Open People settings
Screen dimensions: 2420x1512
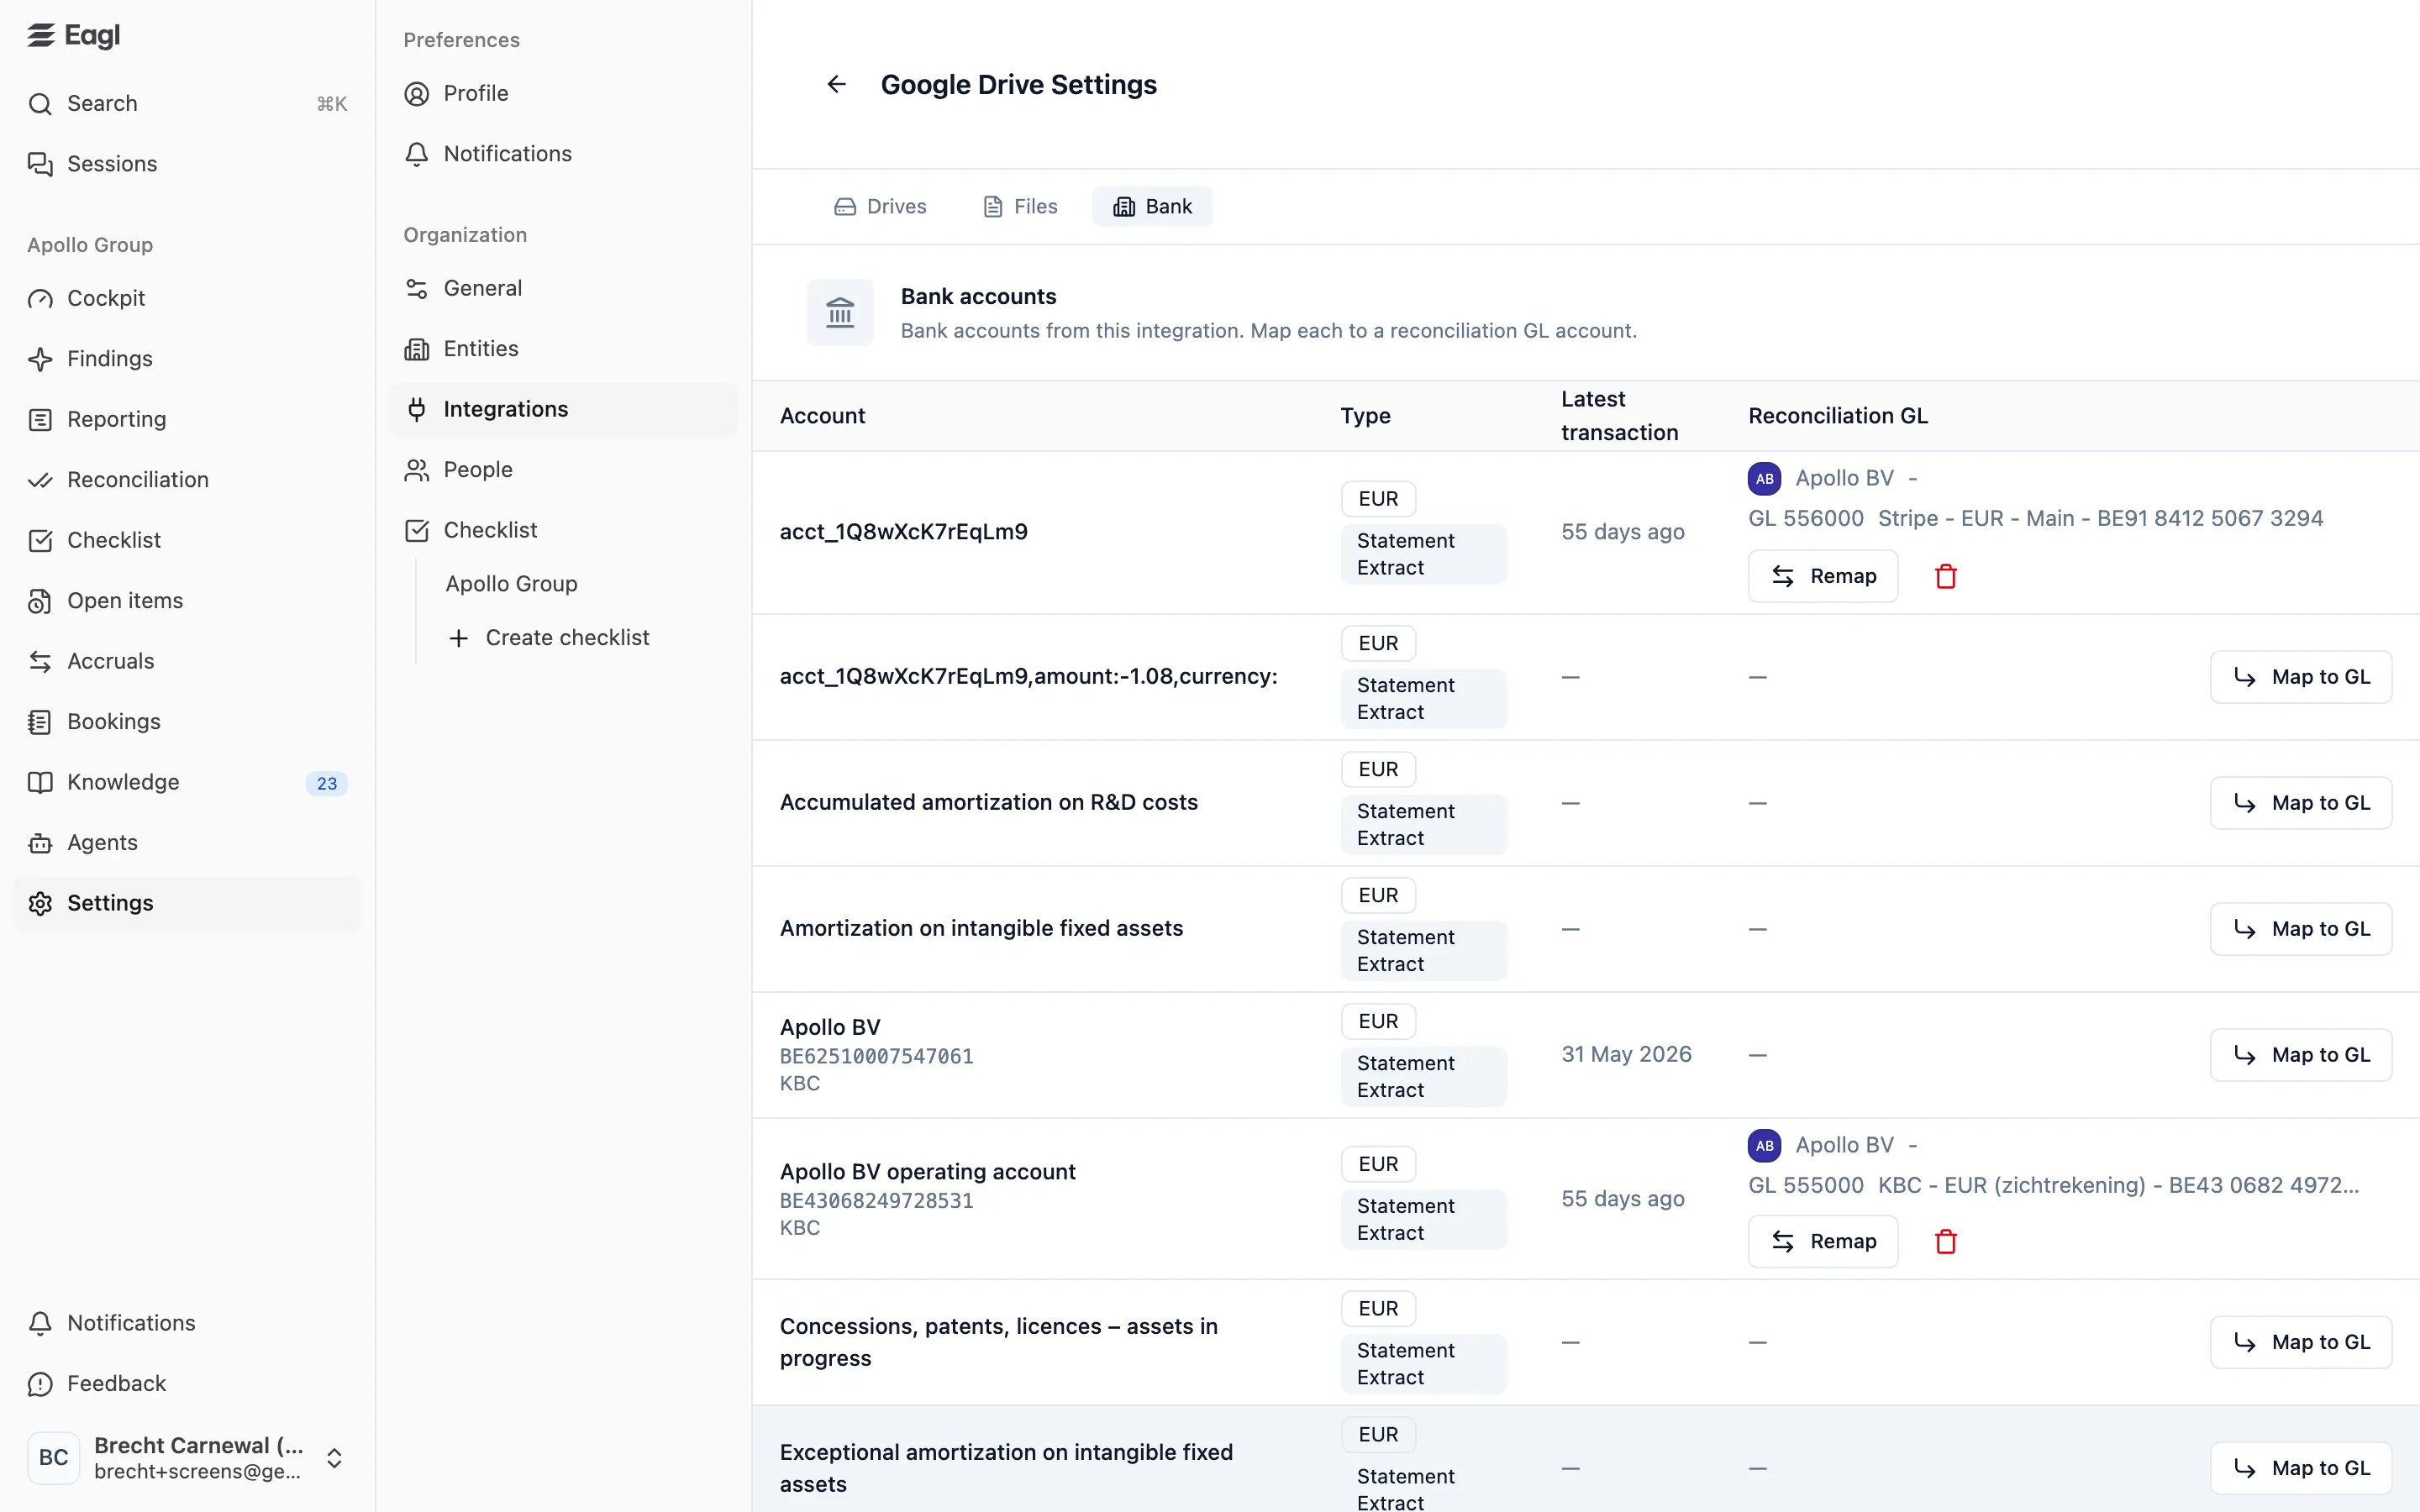(x=563, y=470)
